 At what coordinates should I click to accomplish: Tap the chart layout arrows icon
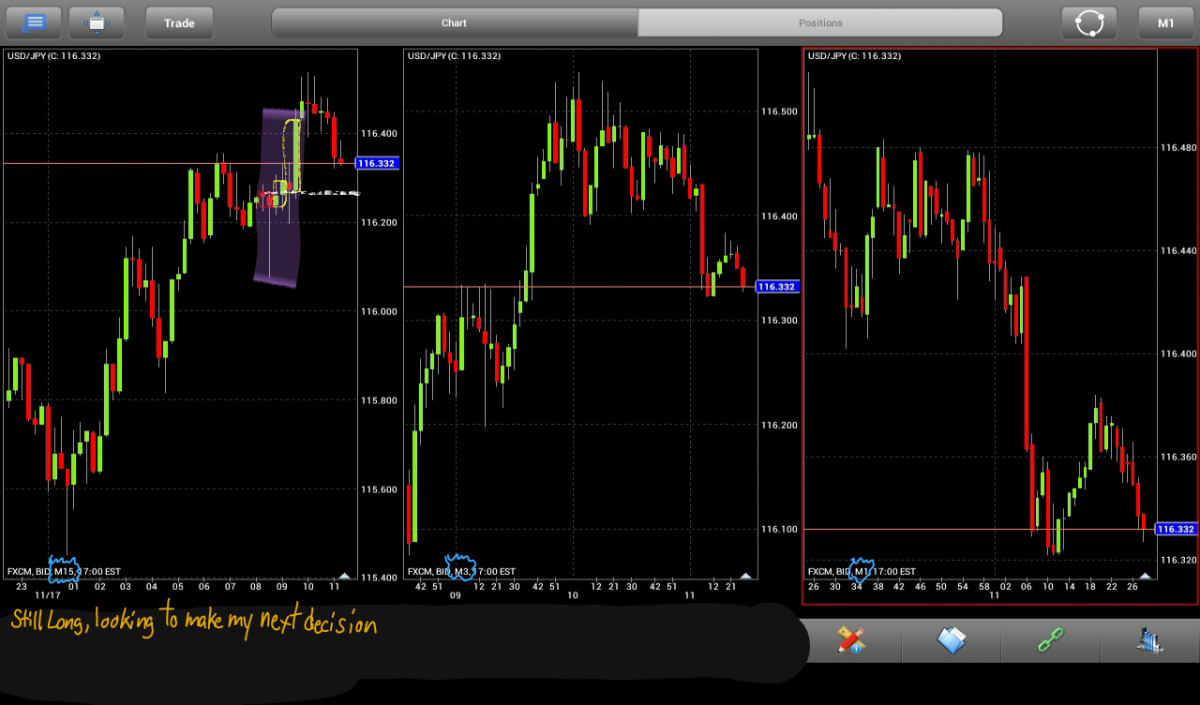coord(97,21)
